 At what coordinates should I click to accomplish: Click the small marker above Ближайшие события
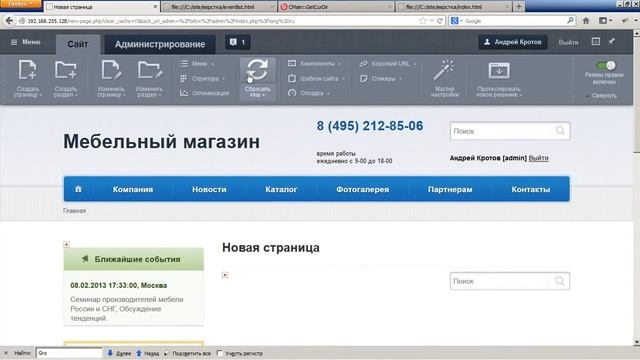point(67,244)
